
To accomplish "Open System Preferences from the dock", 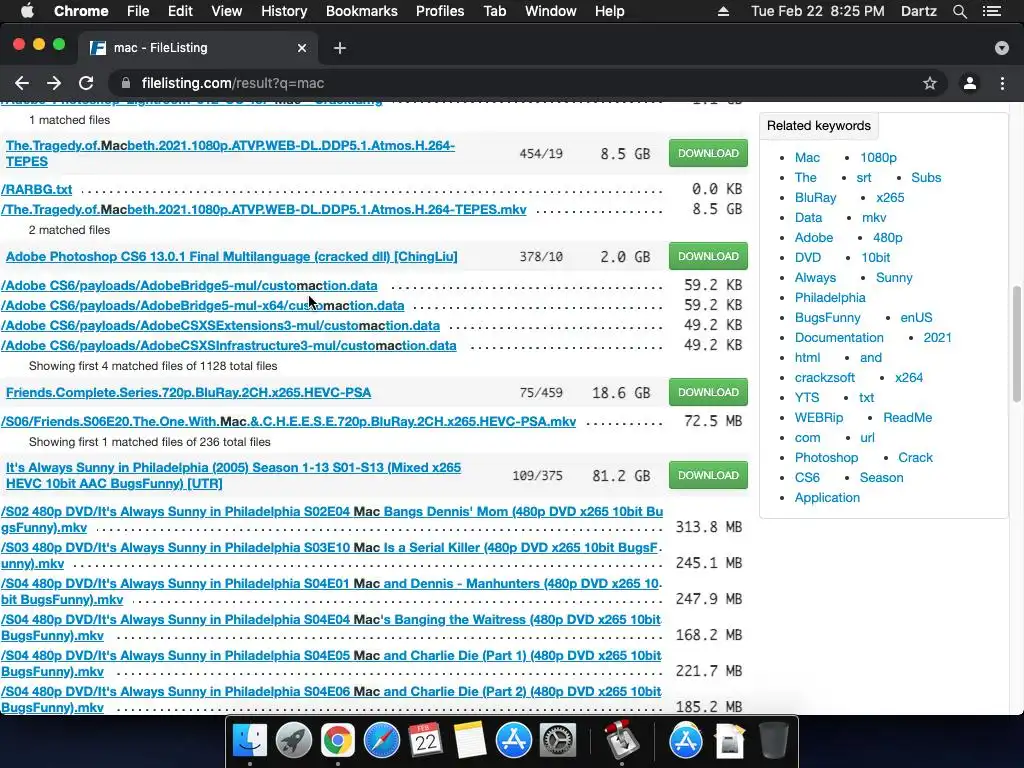I will click(x=557, y=741).
